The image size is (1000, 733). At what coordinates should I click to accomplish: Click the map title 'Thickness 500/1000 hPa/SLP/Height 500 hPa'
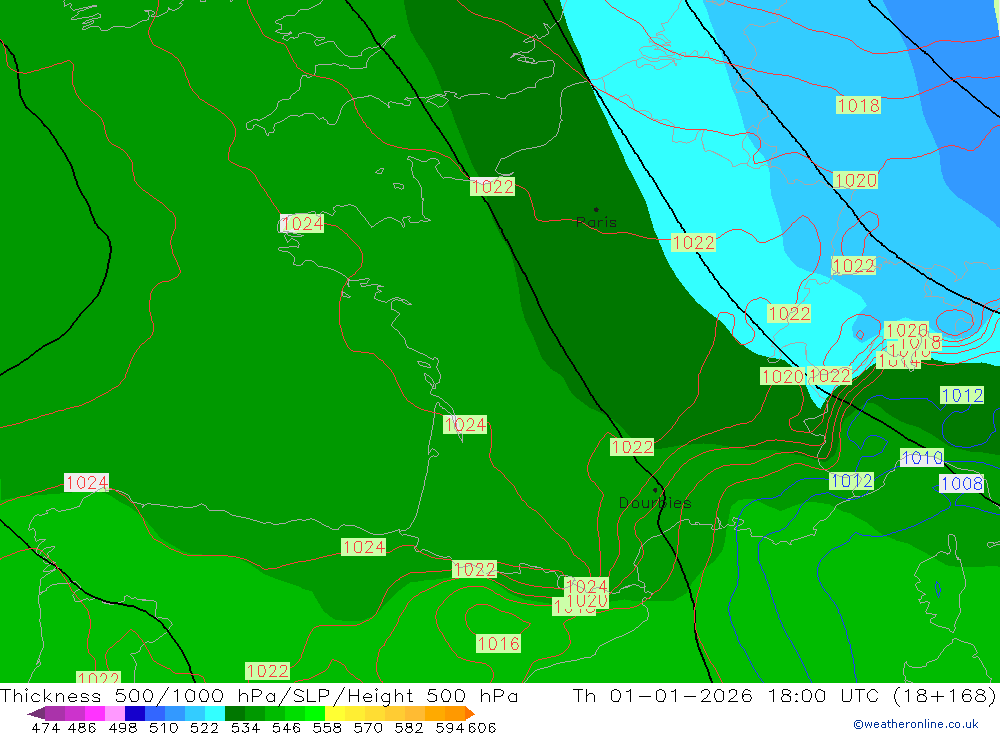pos(259,695)
